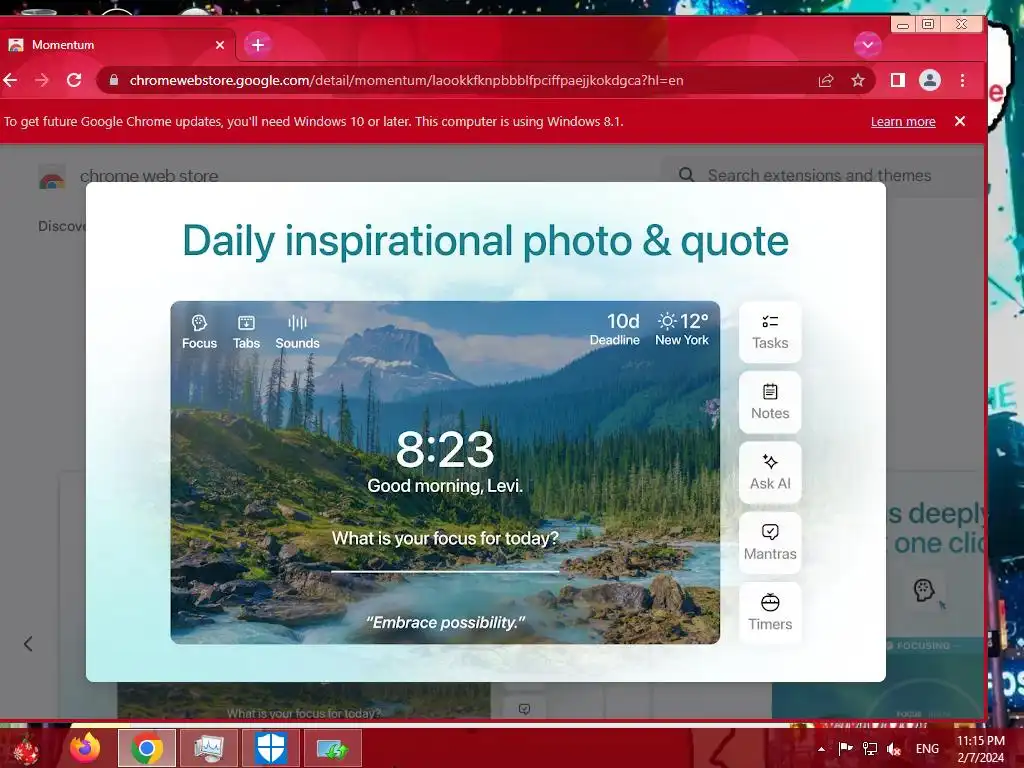Click the 10d Deadline countdown
This screenshot has height=768, width=1024.
pyautogui.click(x=615, y=329)
